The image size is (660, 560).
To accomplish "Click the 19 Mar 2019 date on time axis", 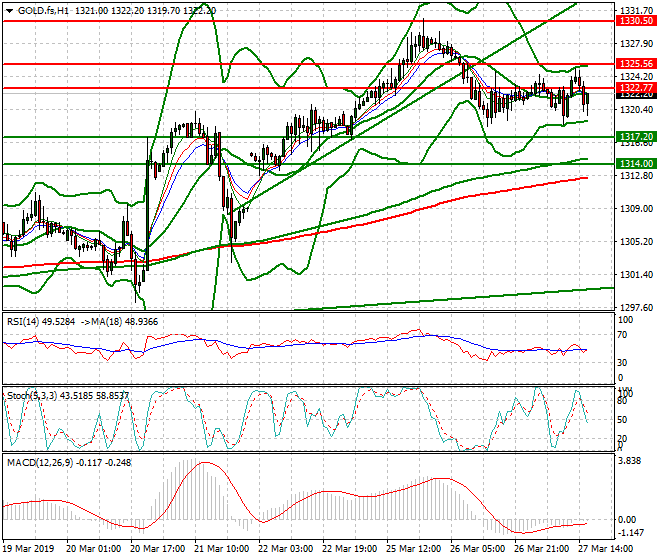I will (29, 549).
